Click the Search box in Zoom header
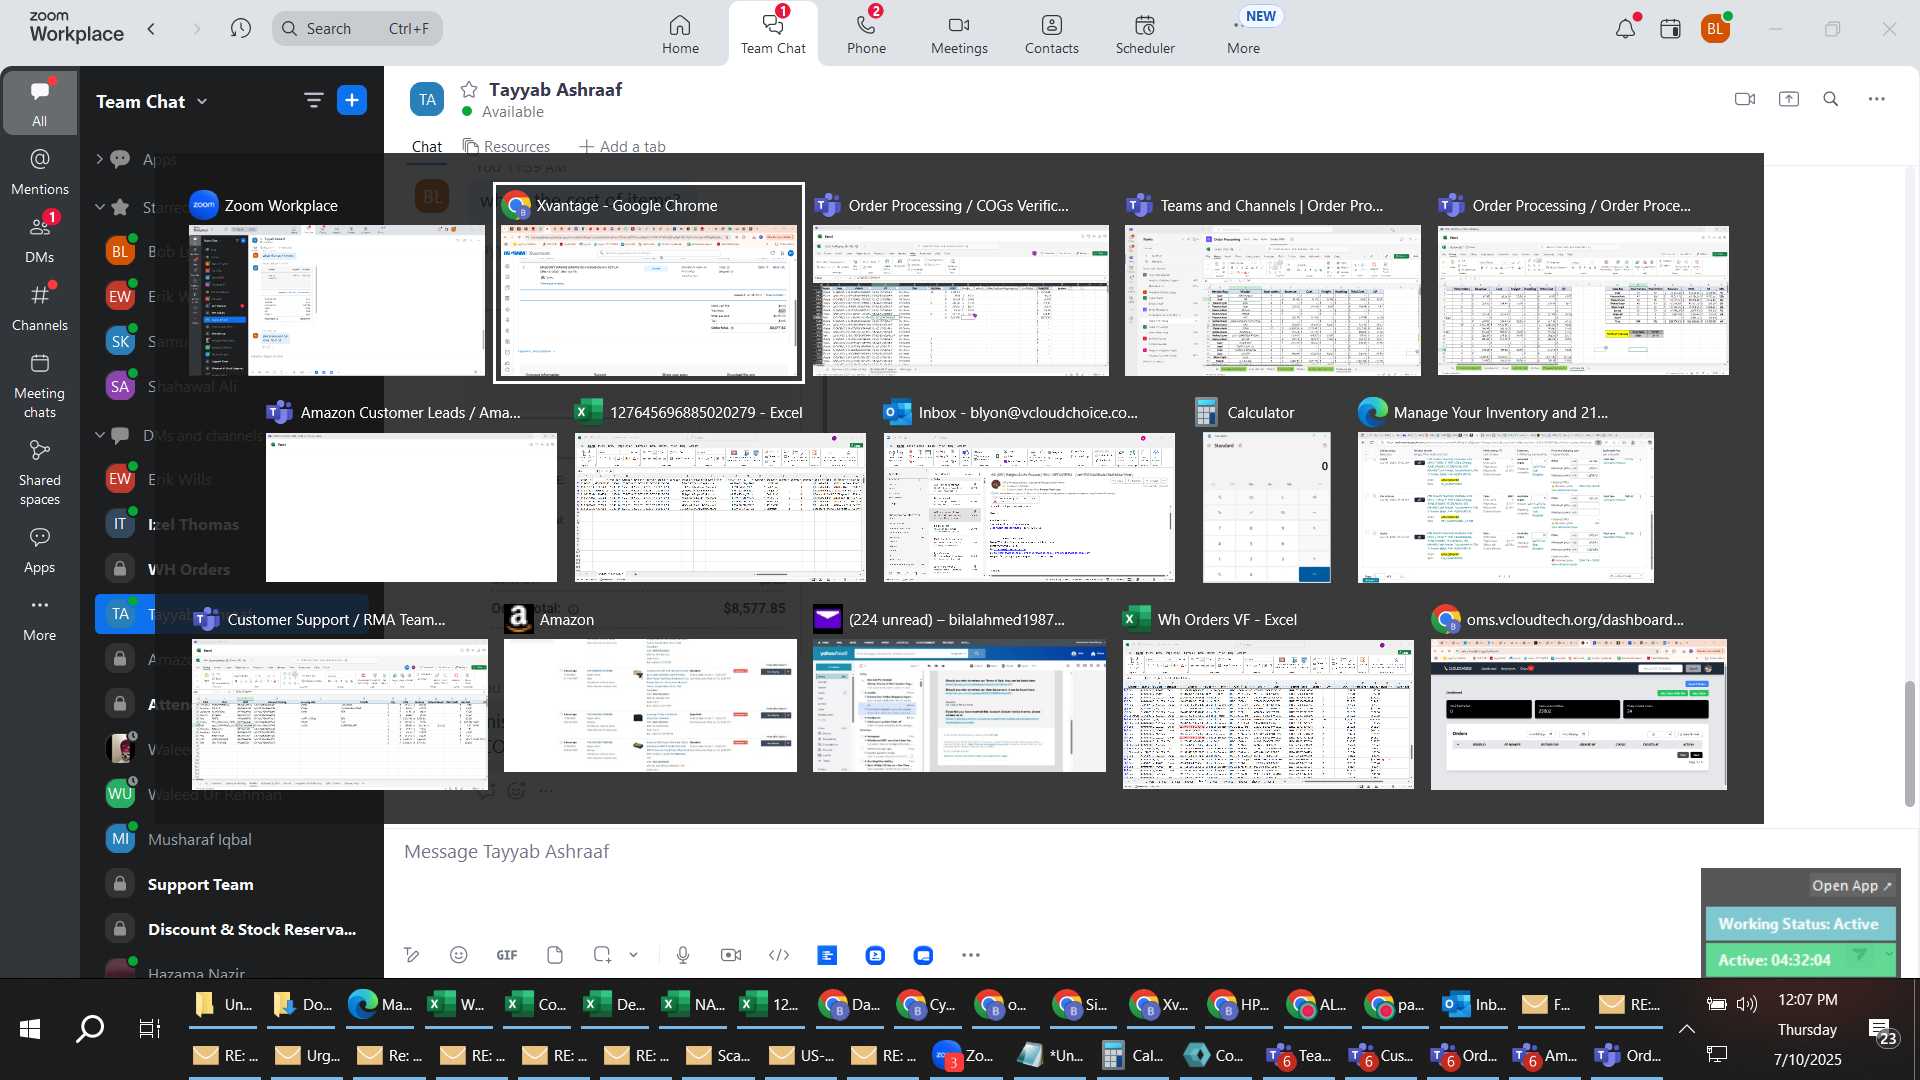 [x=357, y=29]
